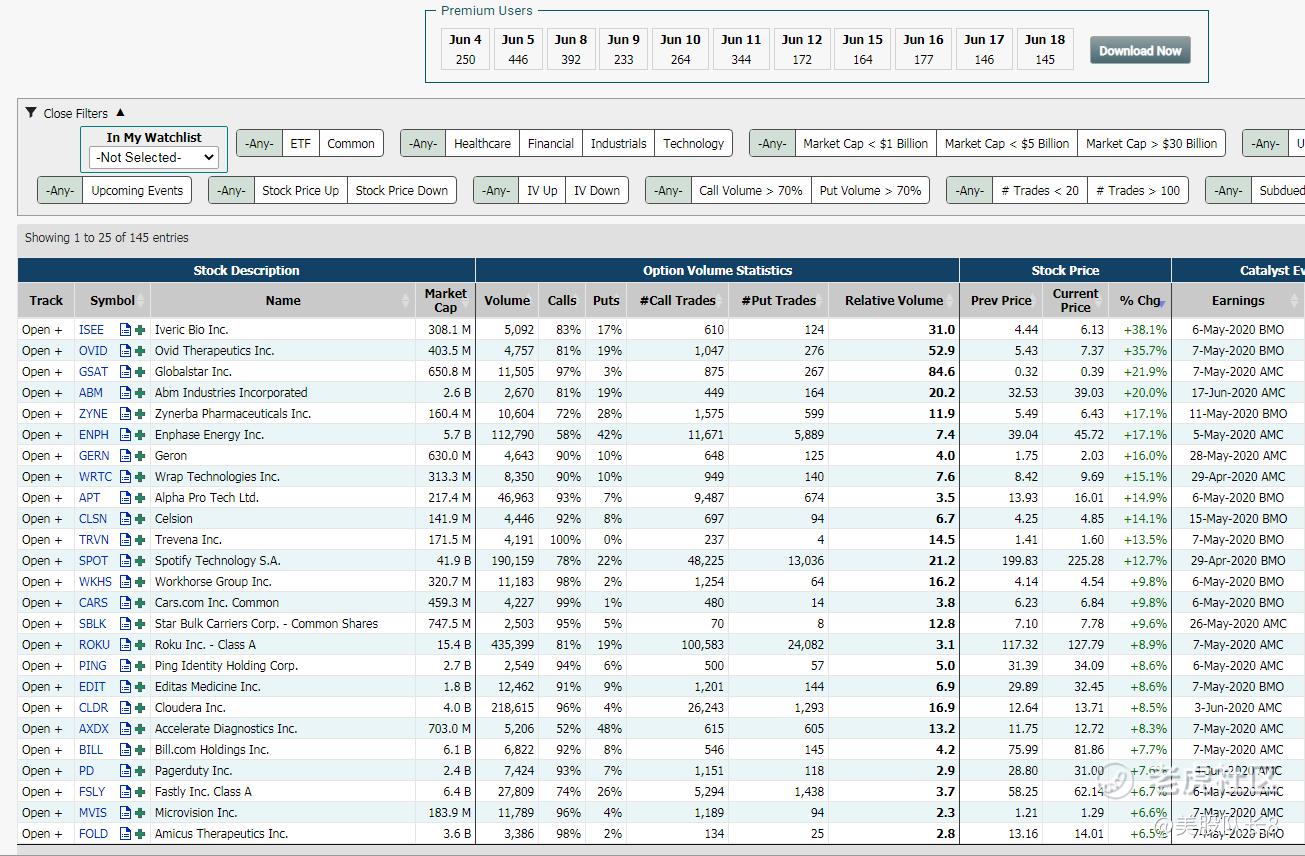Collapse the Close Filters section
This screenshot has height=856, width=1305.
(75, 113)
